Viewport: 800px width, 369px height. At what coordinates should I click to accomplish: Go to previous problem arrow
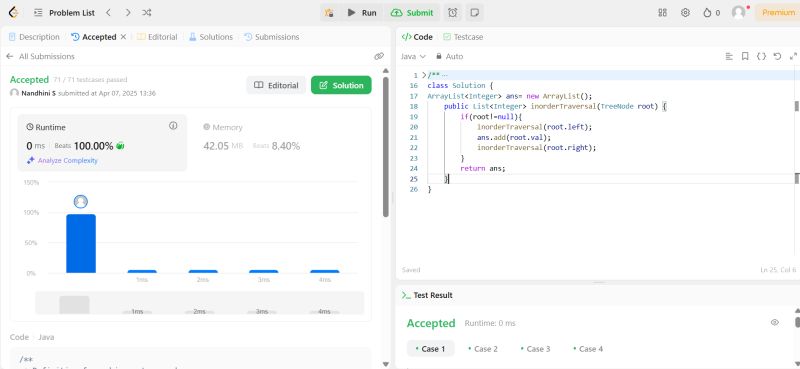tap(108, 13)
